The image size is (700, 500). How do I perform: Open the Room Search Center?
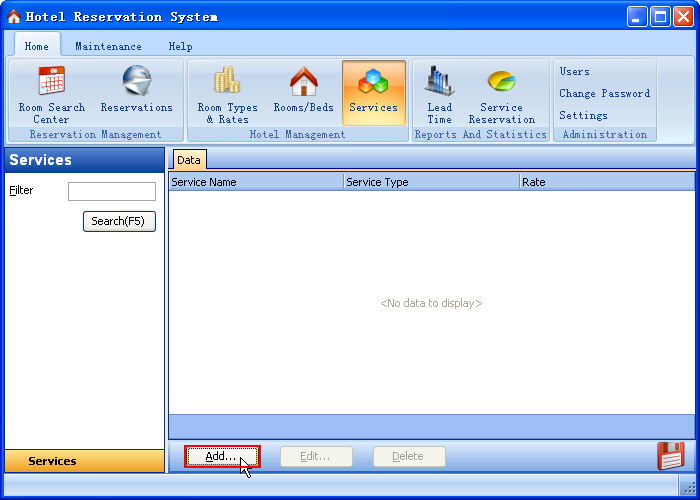51,94
